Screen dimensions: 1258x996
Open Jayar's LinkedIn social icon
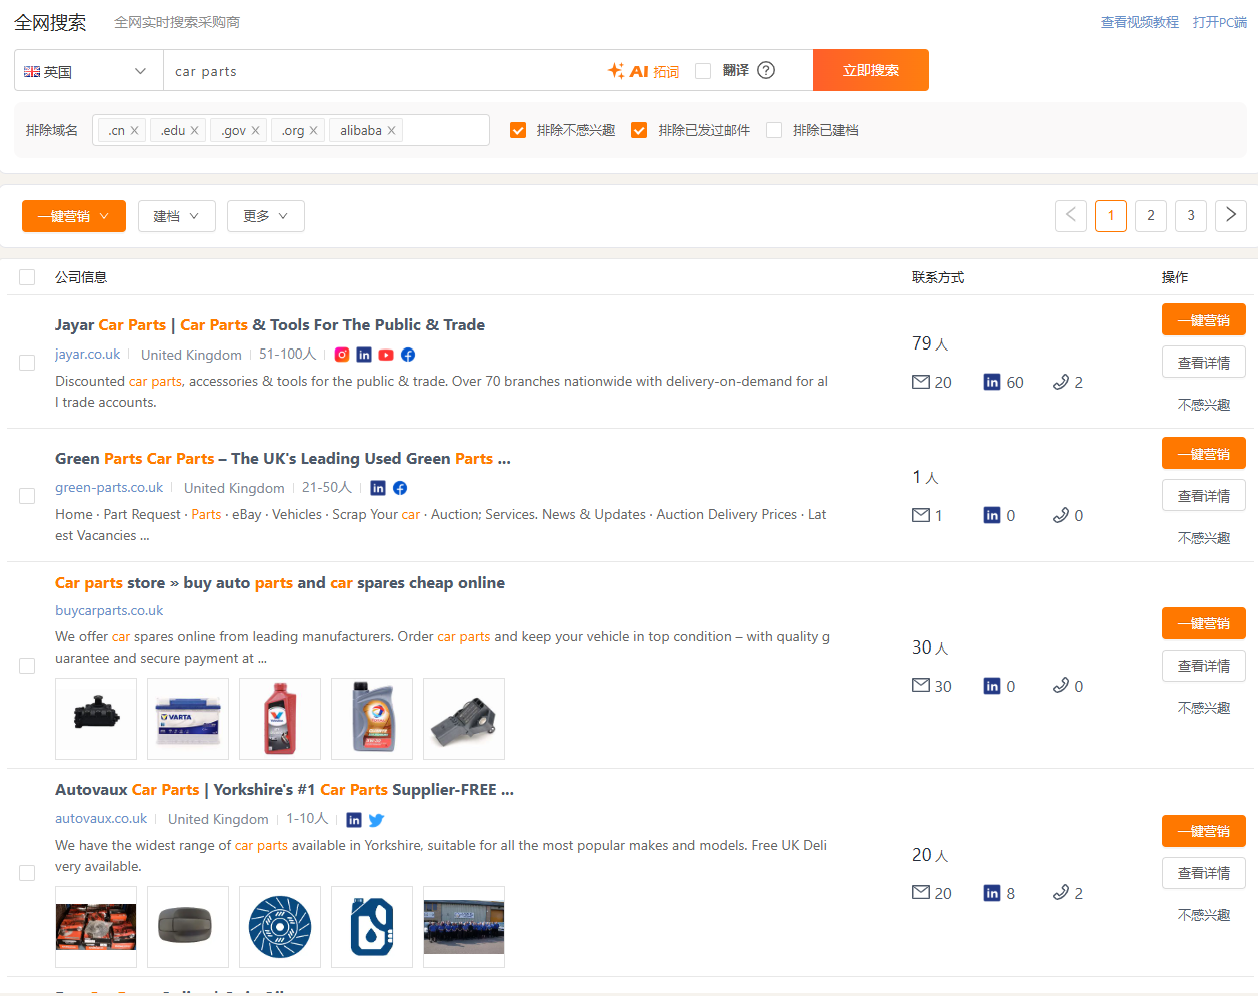(x=364, y=355)
